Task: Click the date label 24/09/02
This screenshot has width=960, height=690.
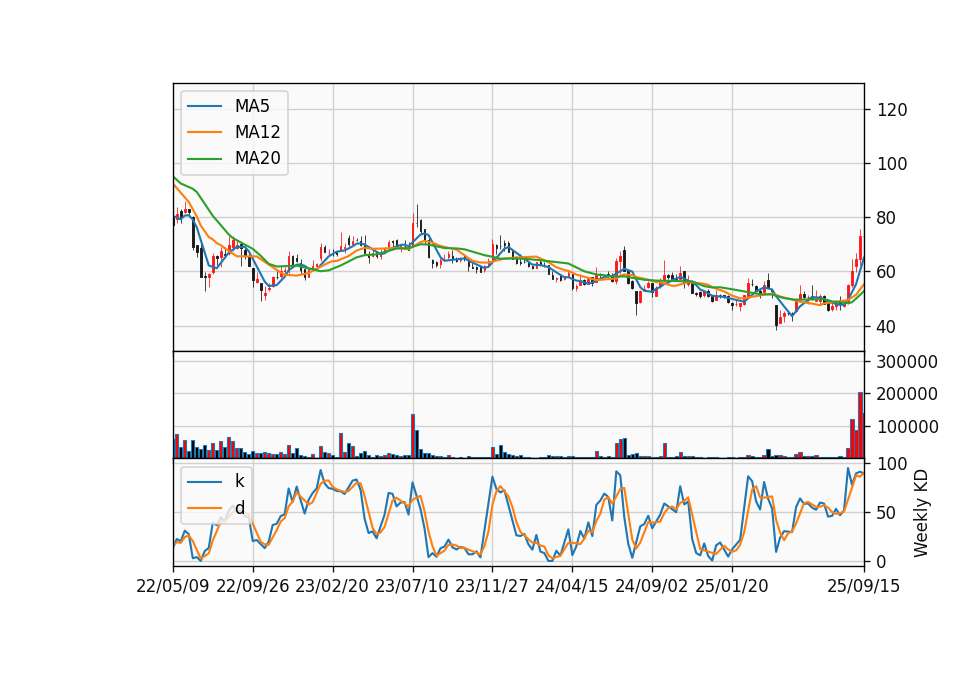Action: coord(651,586)
